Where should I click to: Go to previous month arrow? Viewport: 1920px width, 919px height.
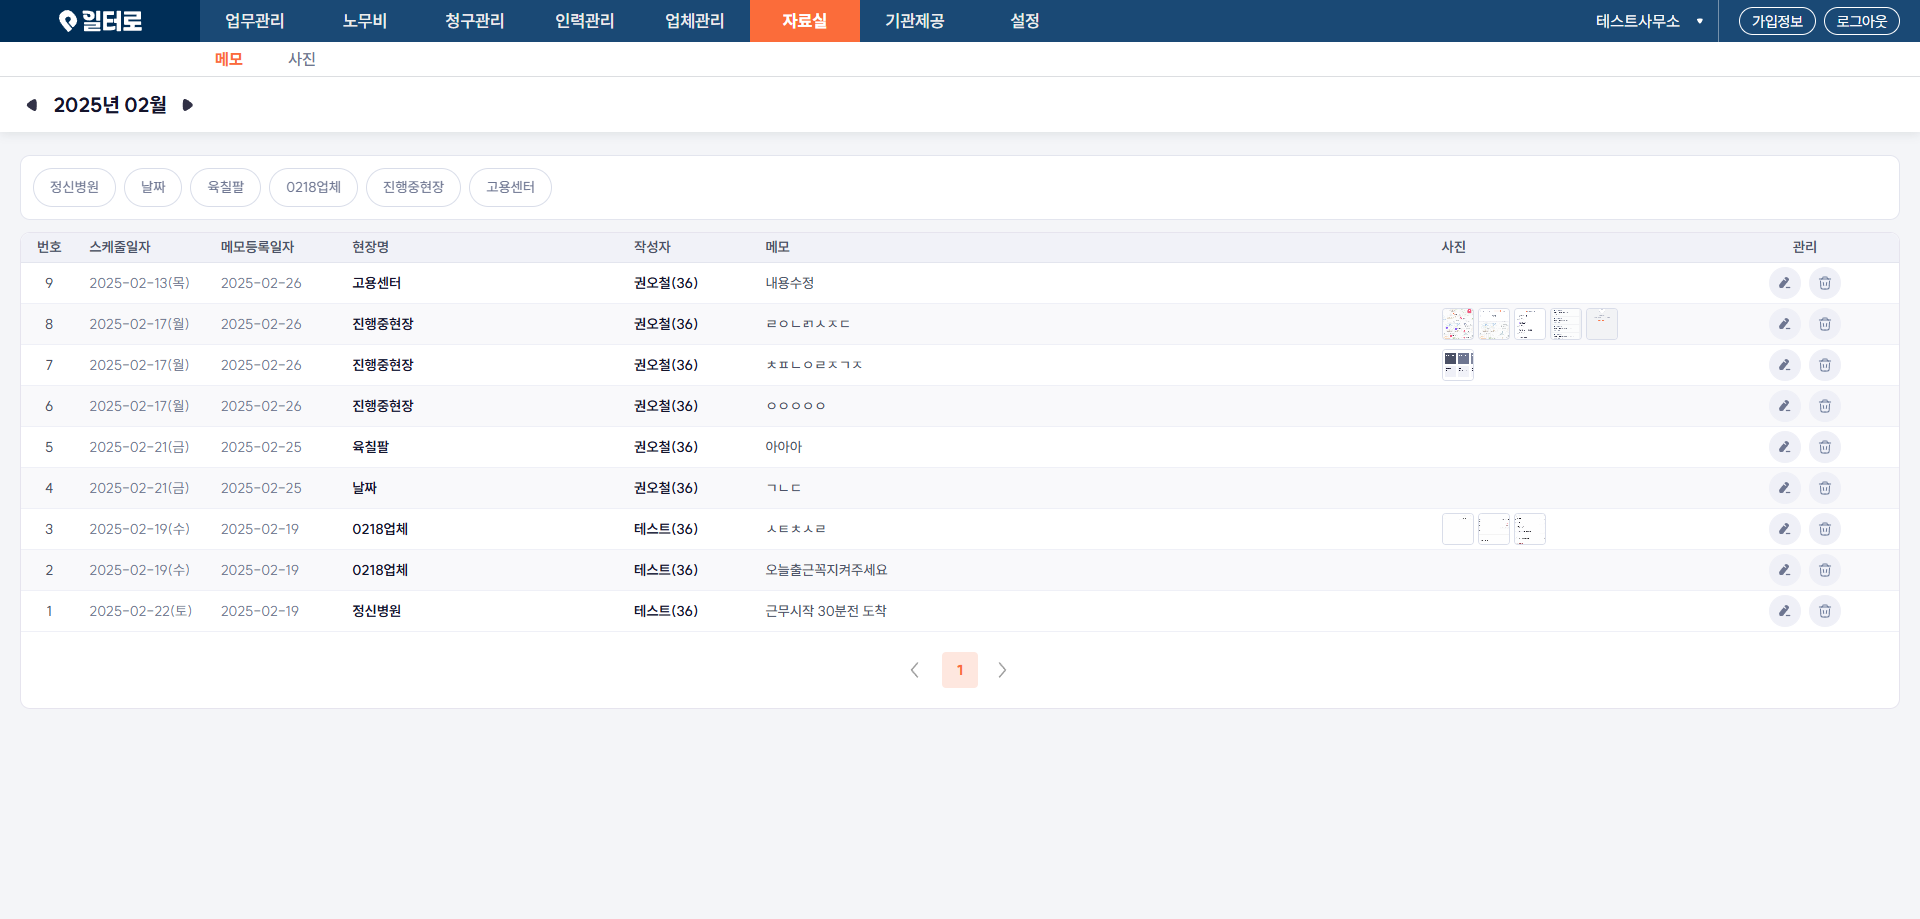[32, 105]
